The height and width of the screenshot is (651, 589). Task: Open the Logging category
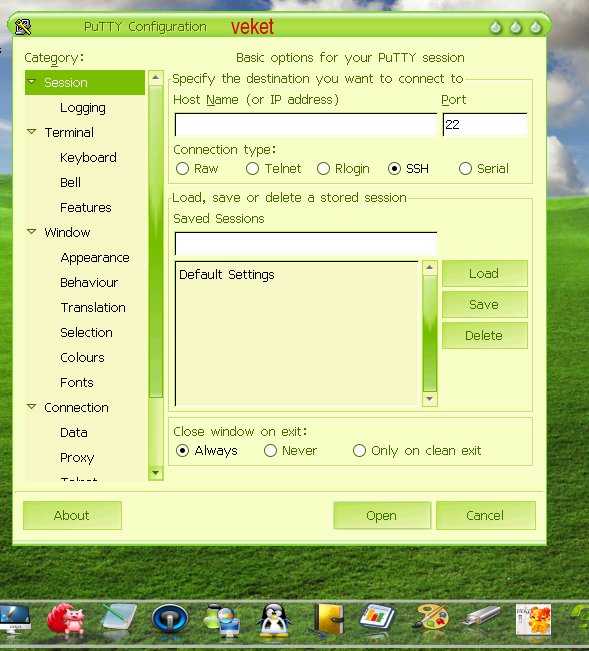click(x=83, y=108)
